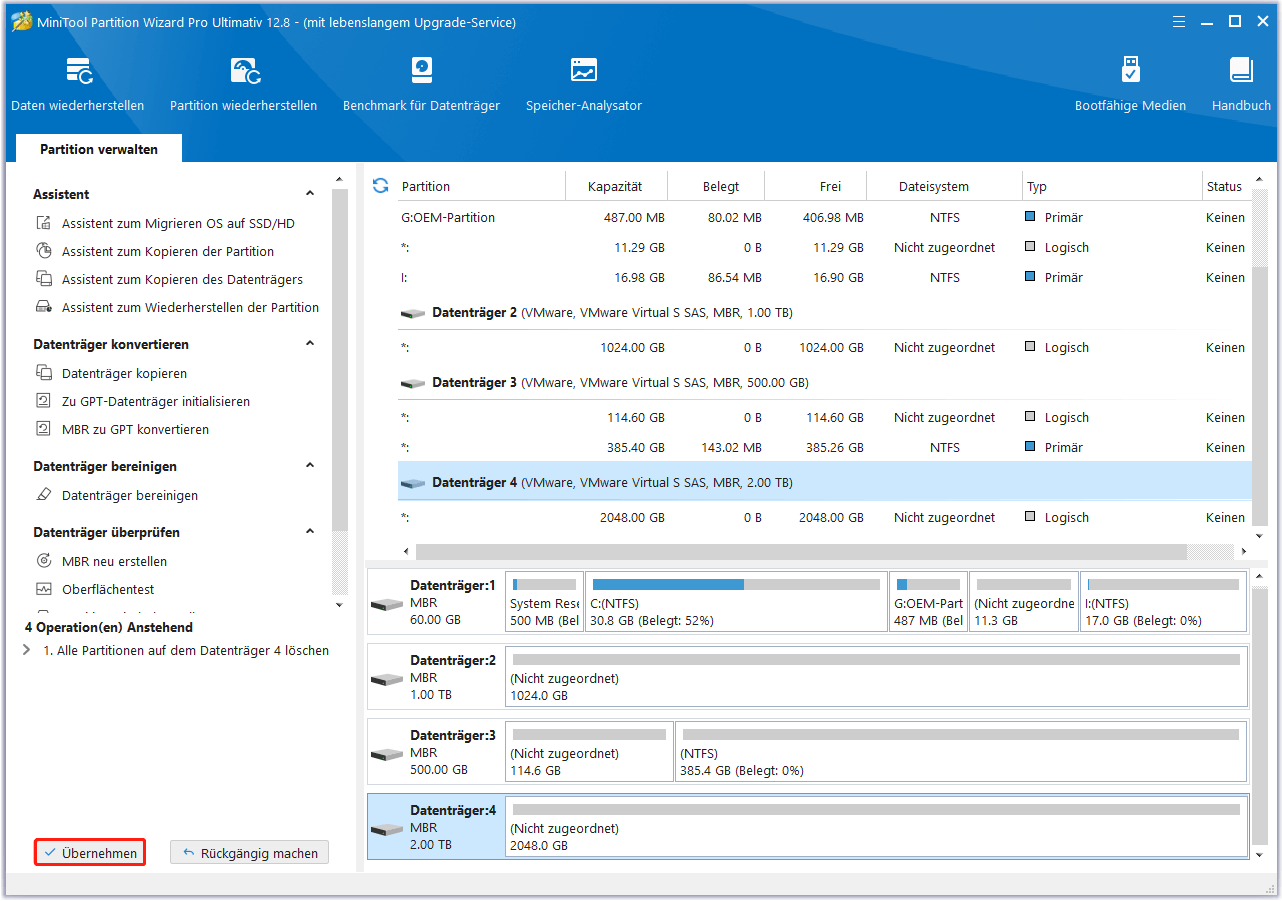Open Speicher-Analysator
Screen dimensions: 1282x901
click(584, 84)
